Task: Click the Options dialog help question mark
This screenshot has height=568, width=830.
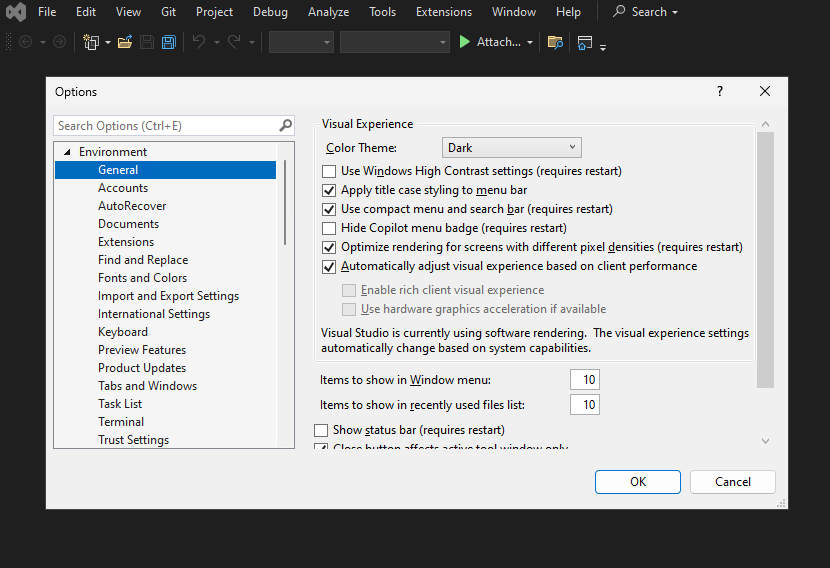Action: 719,91
